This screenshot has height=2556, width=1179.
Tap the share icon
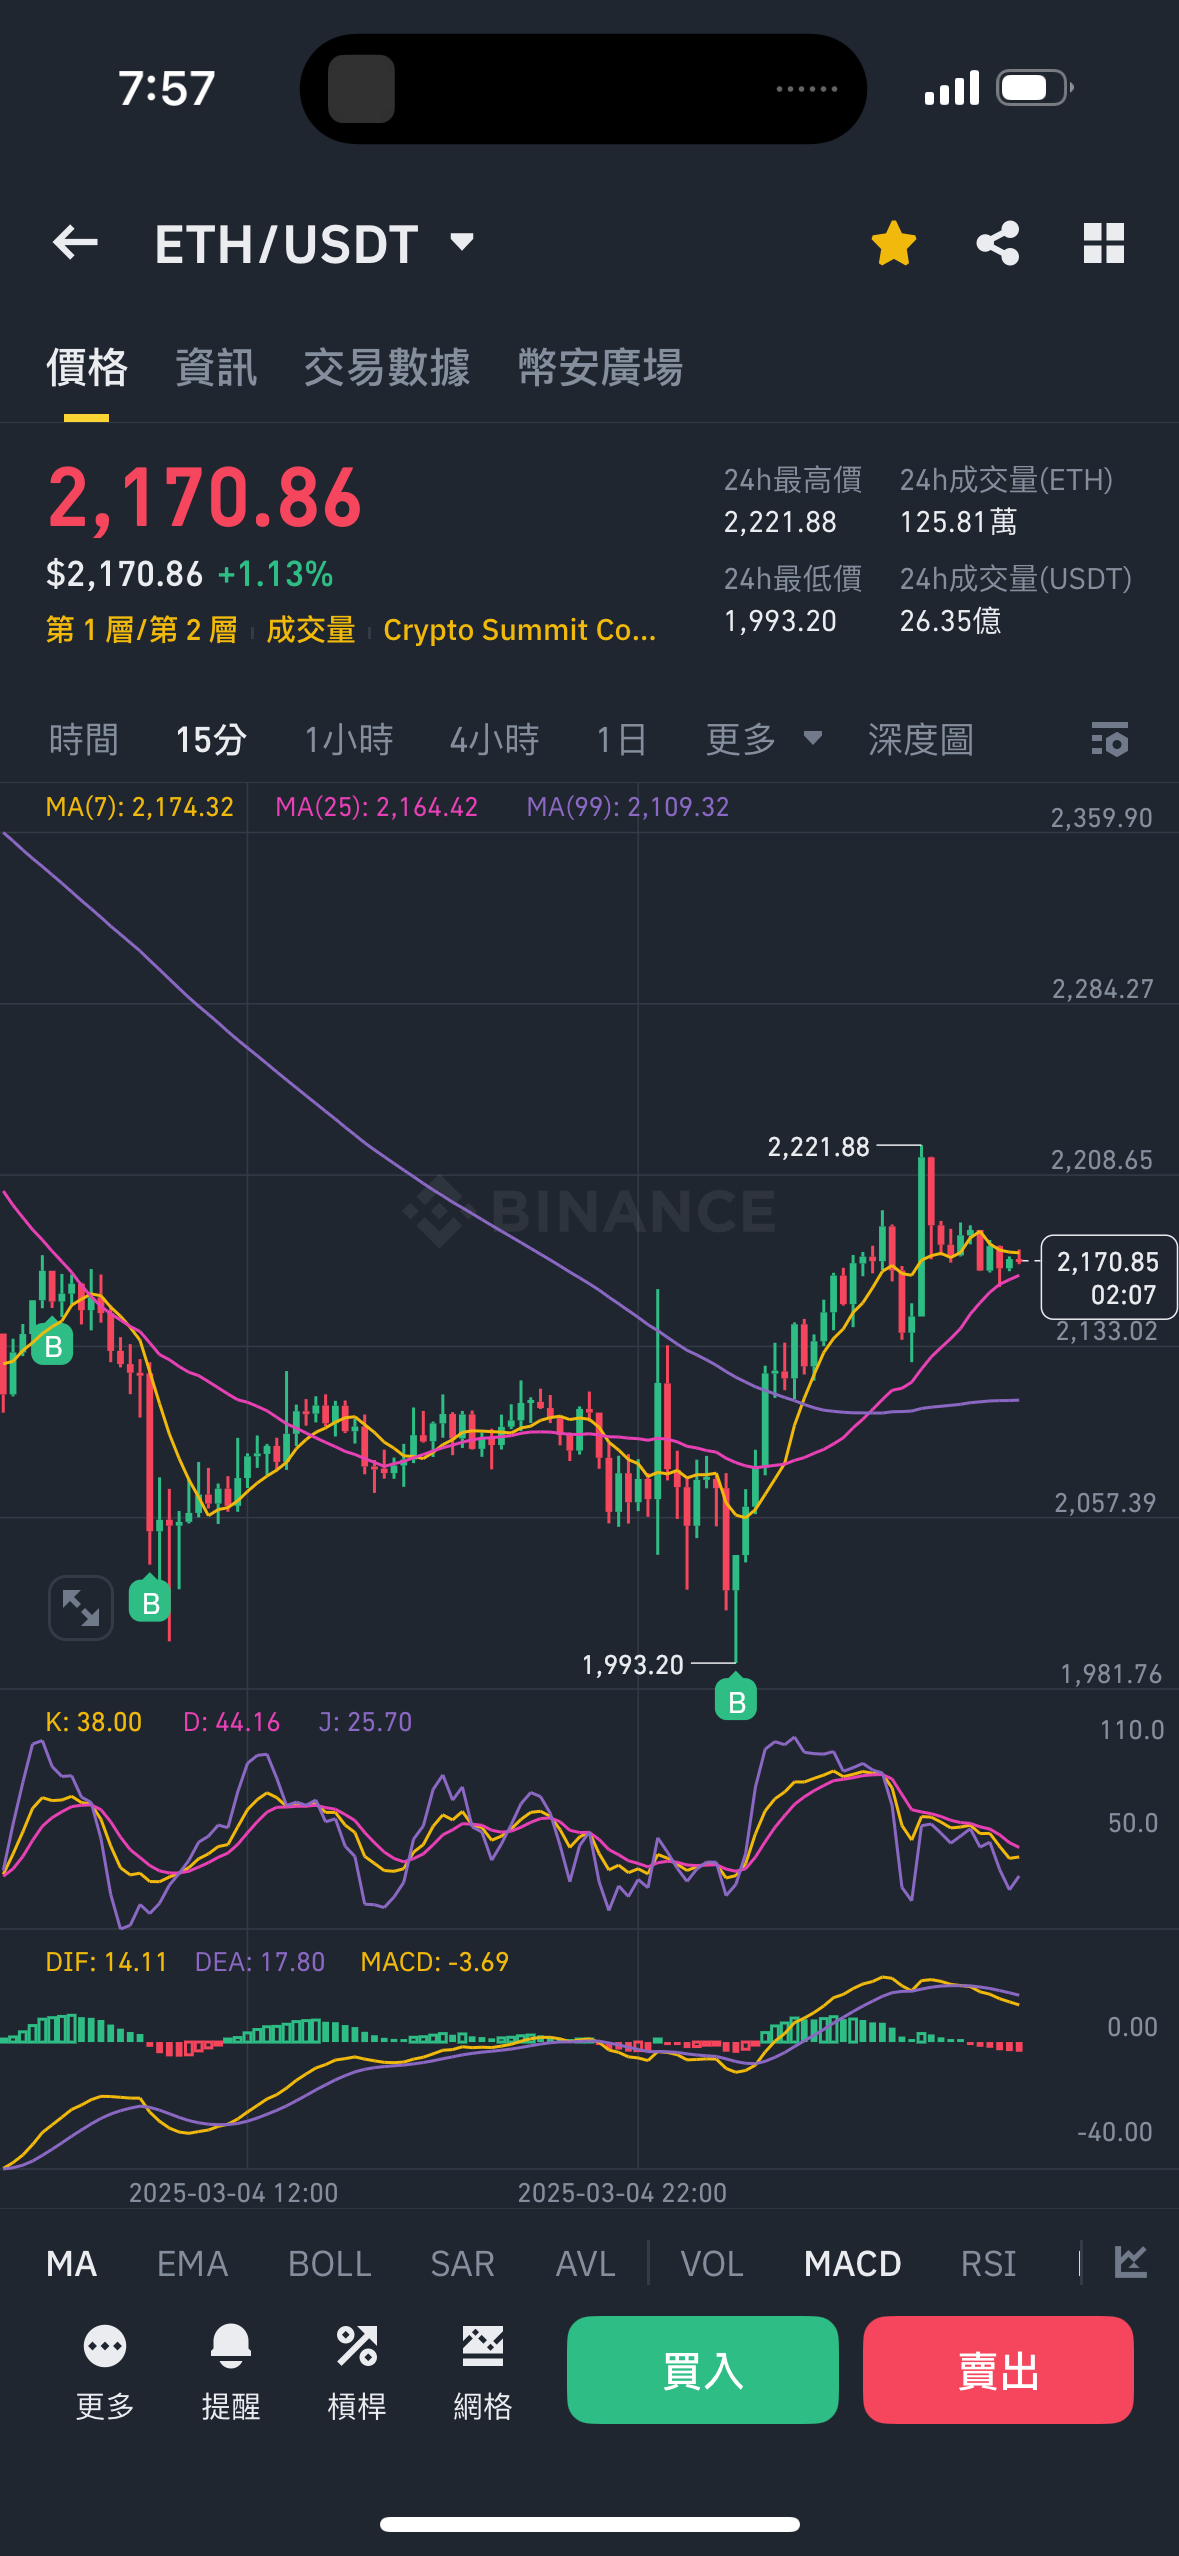click(x=998, y=243)
